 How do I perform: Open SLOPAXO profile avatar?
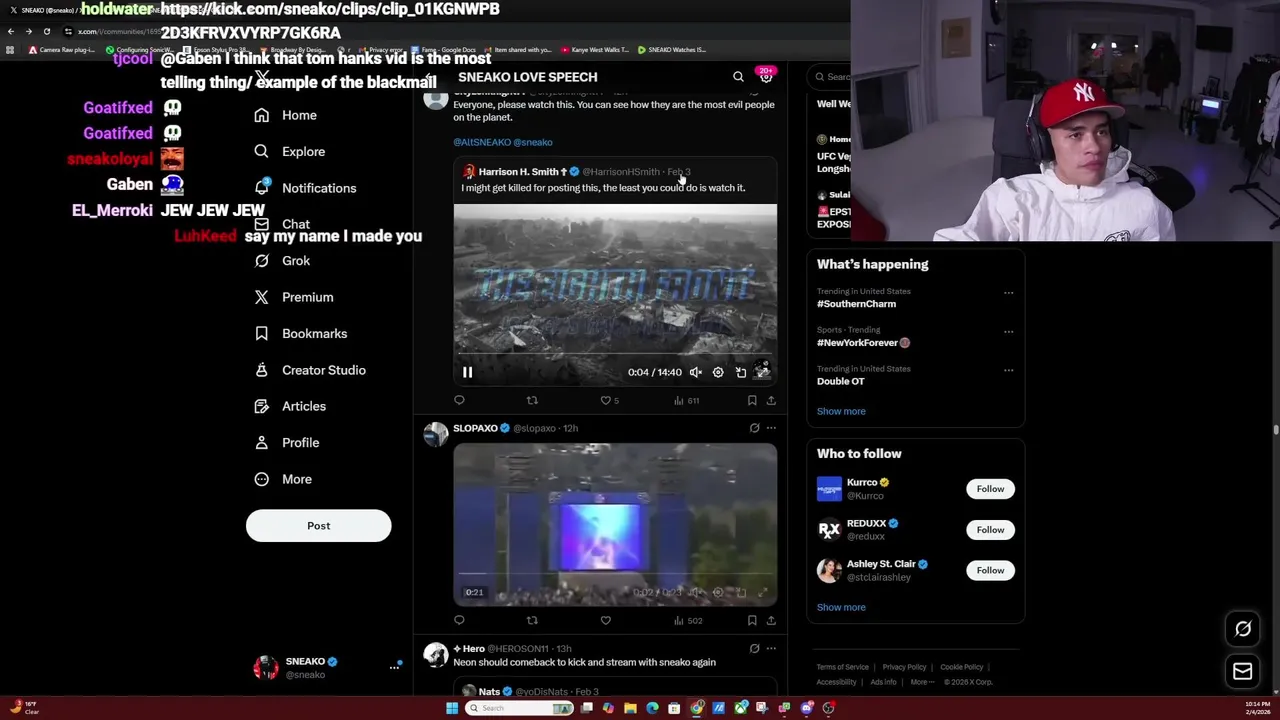pyautogui.click(x=436, y=434)
